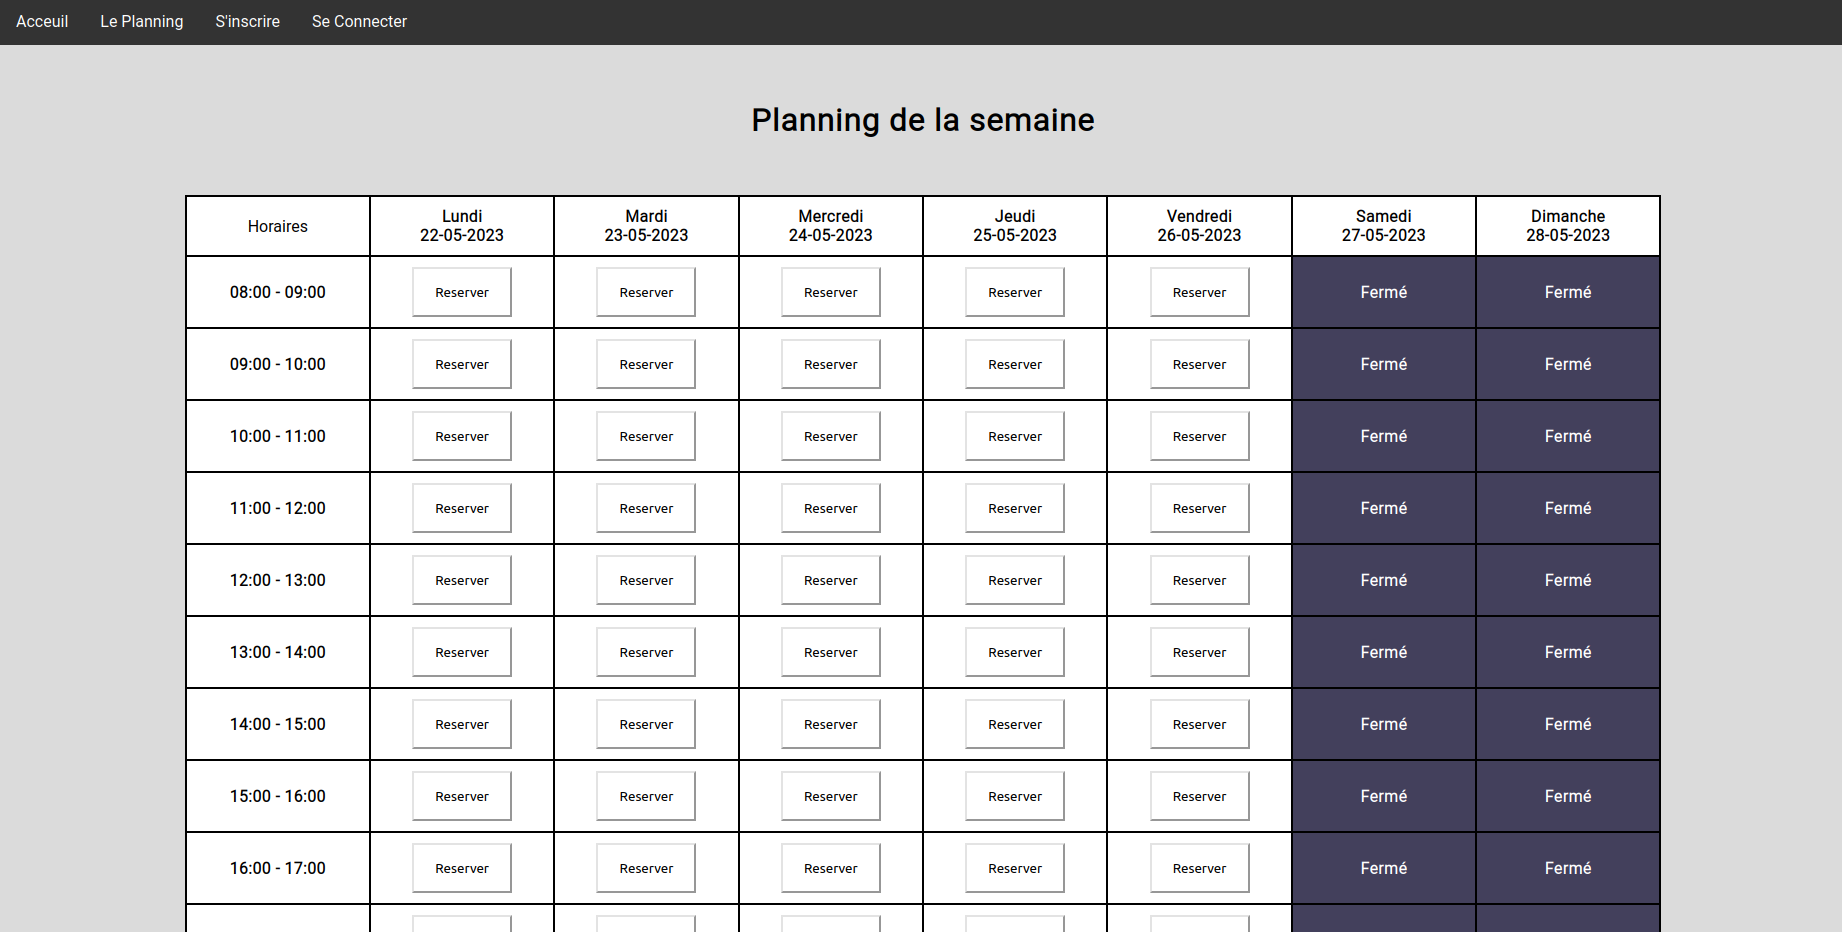Click the Mercredi 24-05-2023 column header

(x=830, y=226)
